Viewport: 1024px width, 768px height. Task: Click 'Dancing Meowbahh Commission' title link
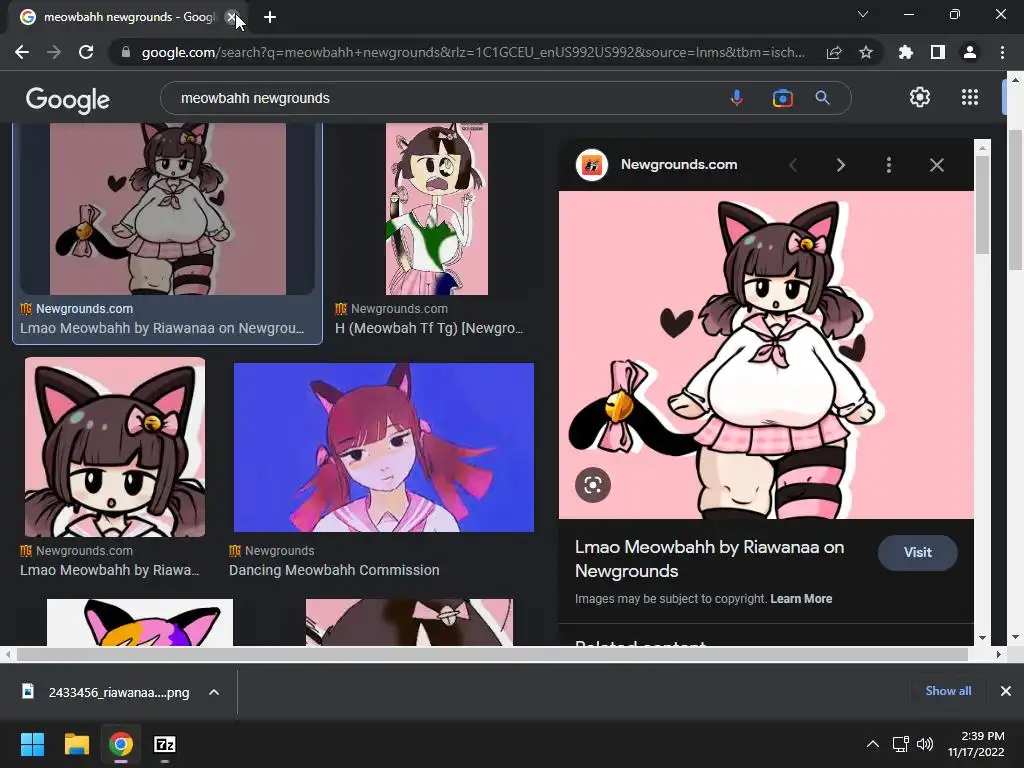(334, 570)
